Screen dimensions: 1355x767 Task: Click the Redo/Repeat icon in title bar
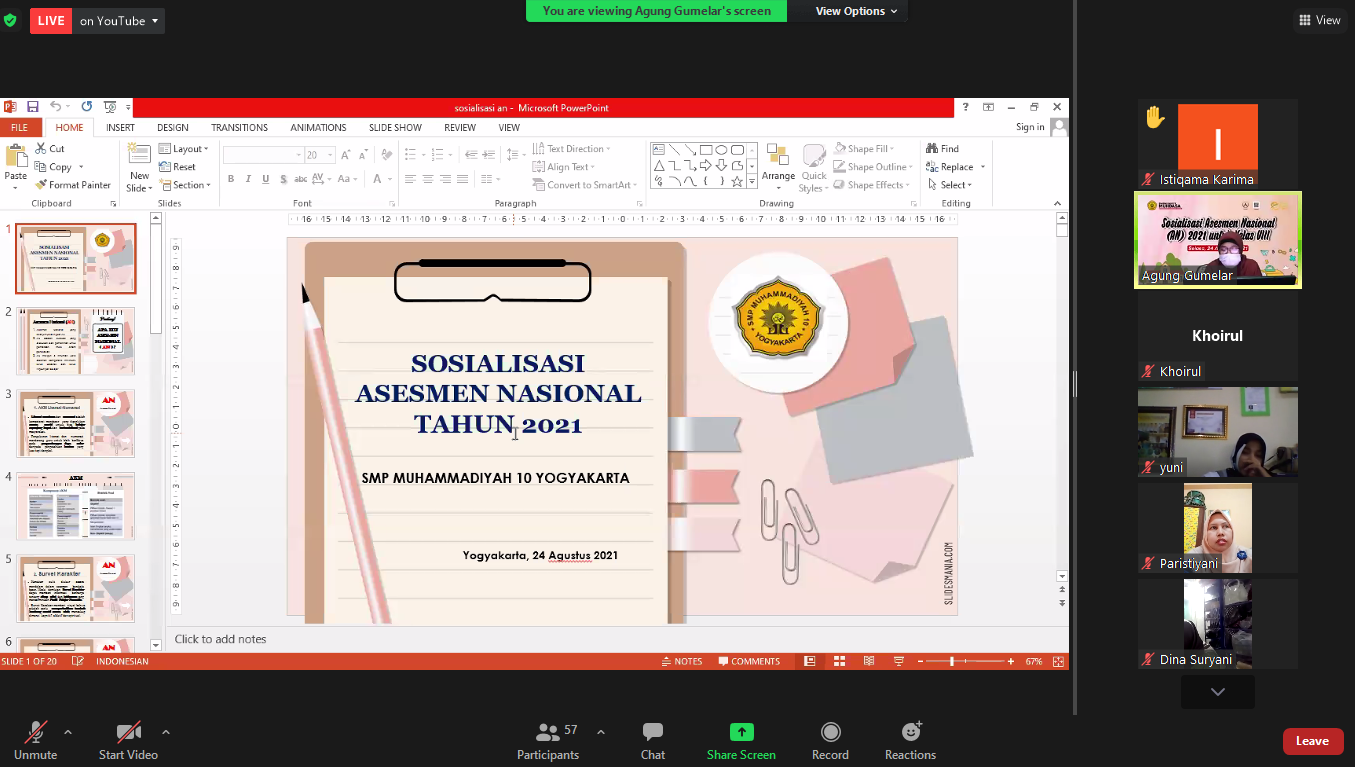coord(87,107)
